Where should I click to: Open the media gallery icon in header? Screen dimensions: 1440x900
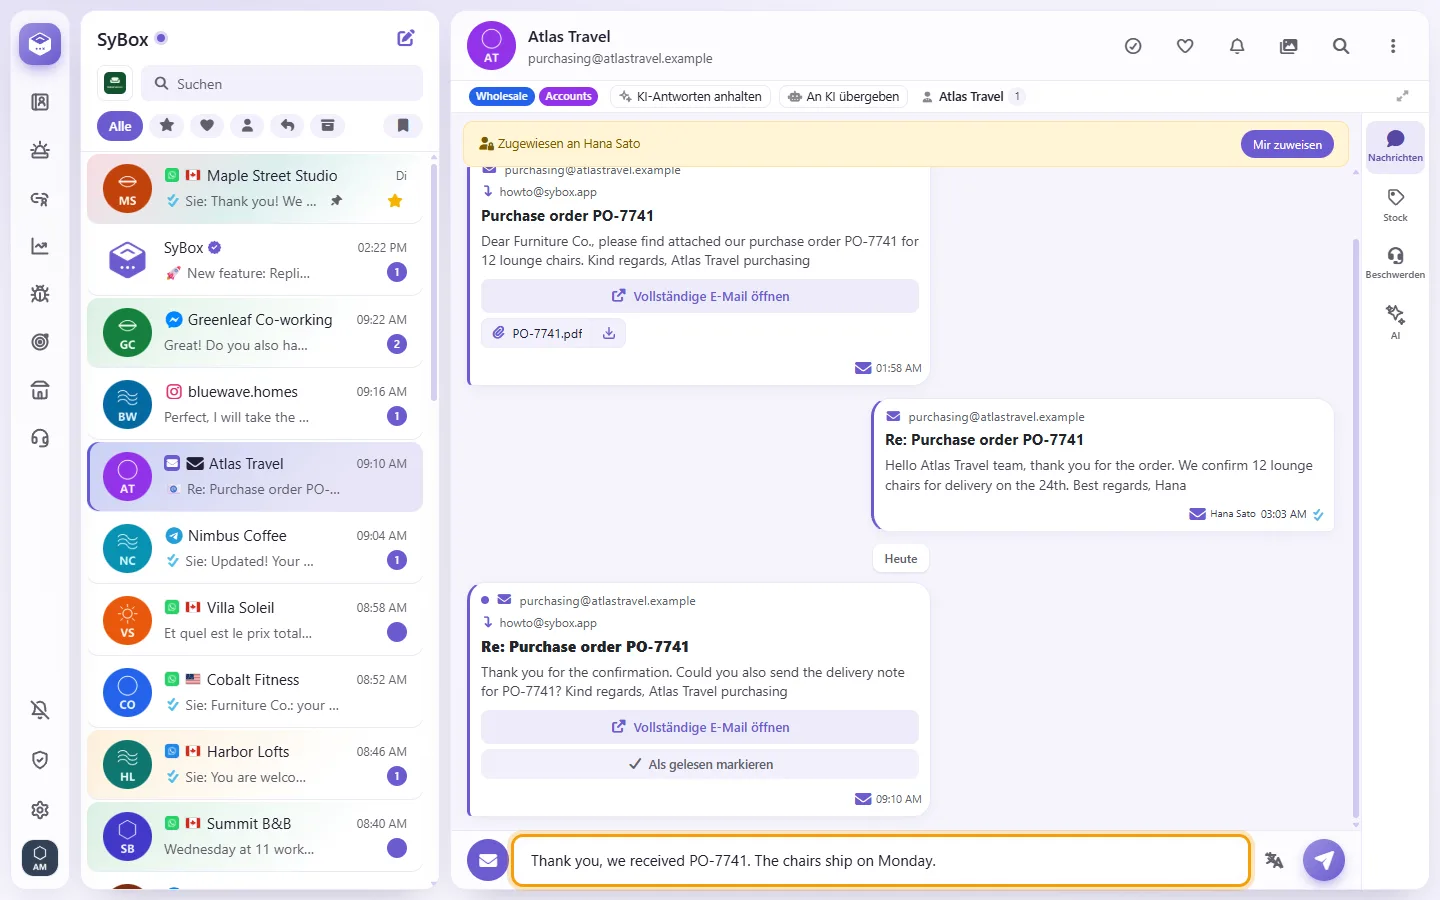(1289, 46)
